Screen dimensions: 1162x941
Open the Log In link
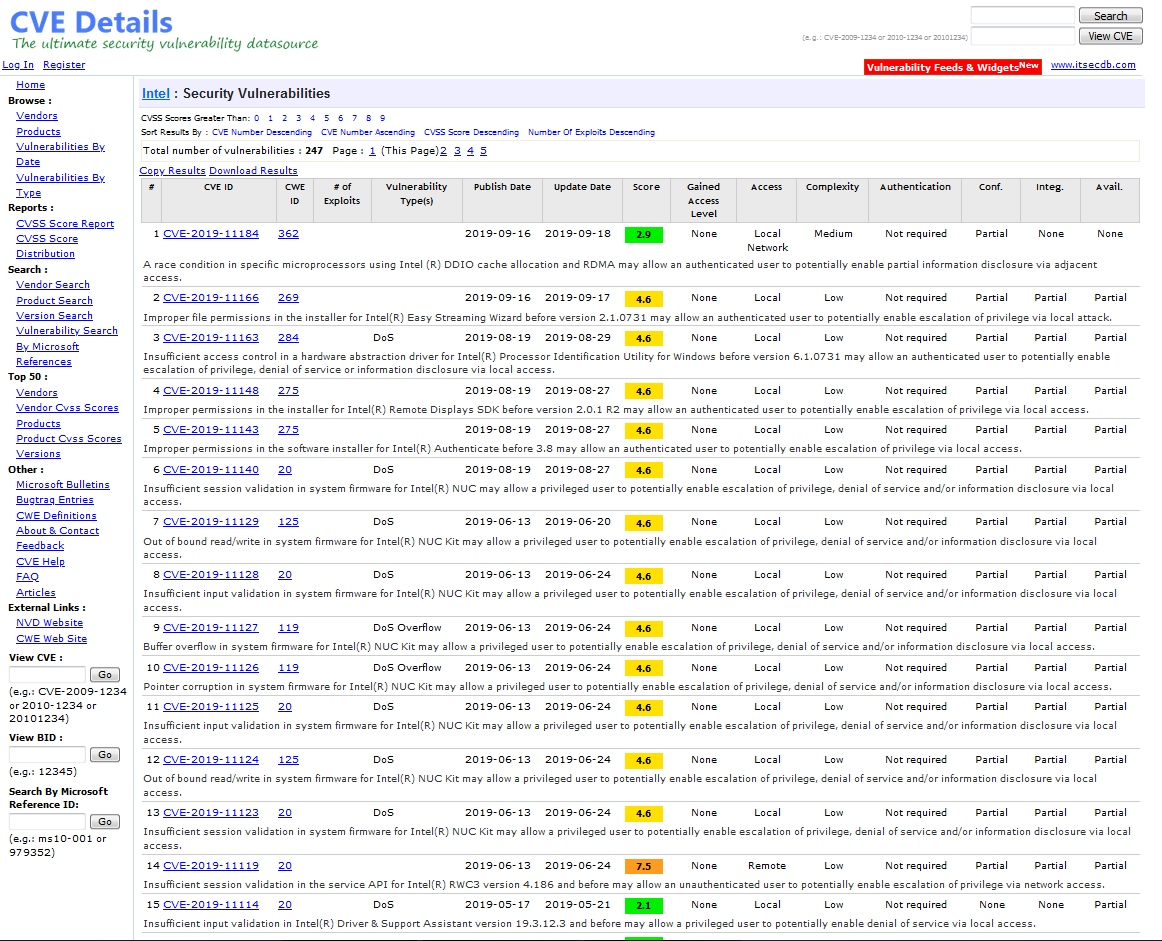[x=18, y=64]
